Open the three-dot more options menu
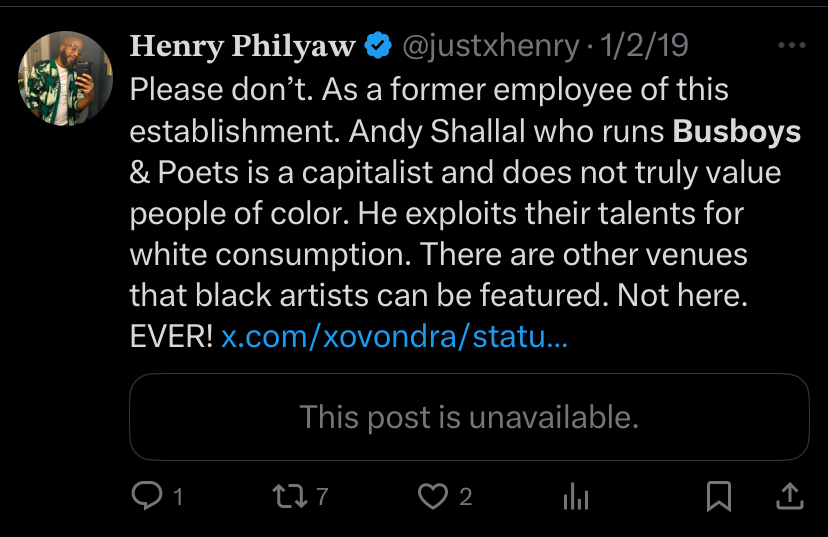The height and width of the screenshot is (537, 828). click(792, 45)
